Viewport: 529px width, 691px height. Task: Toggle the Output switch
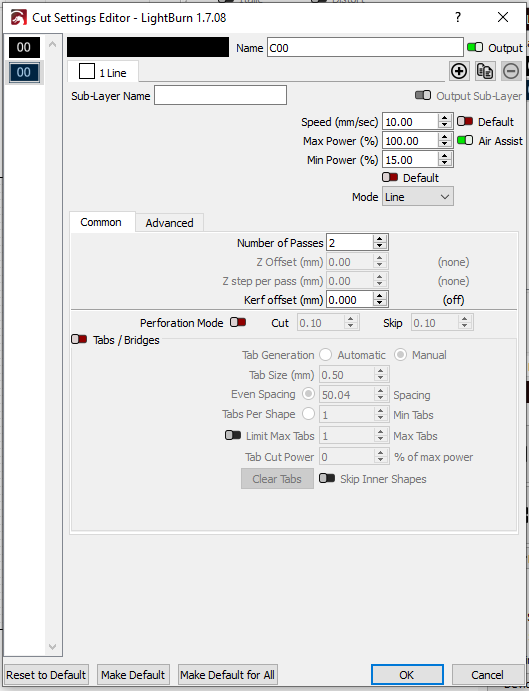click(475, 47)
